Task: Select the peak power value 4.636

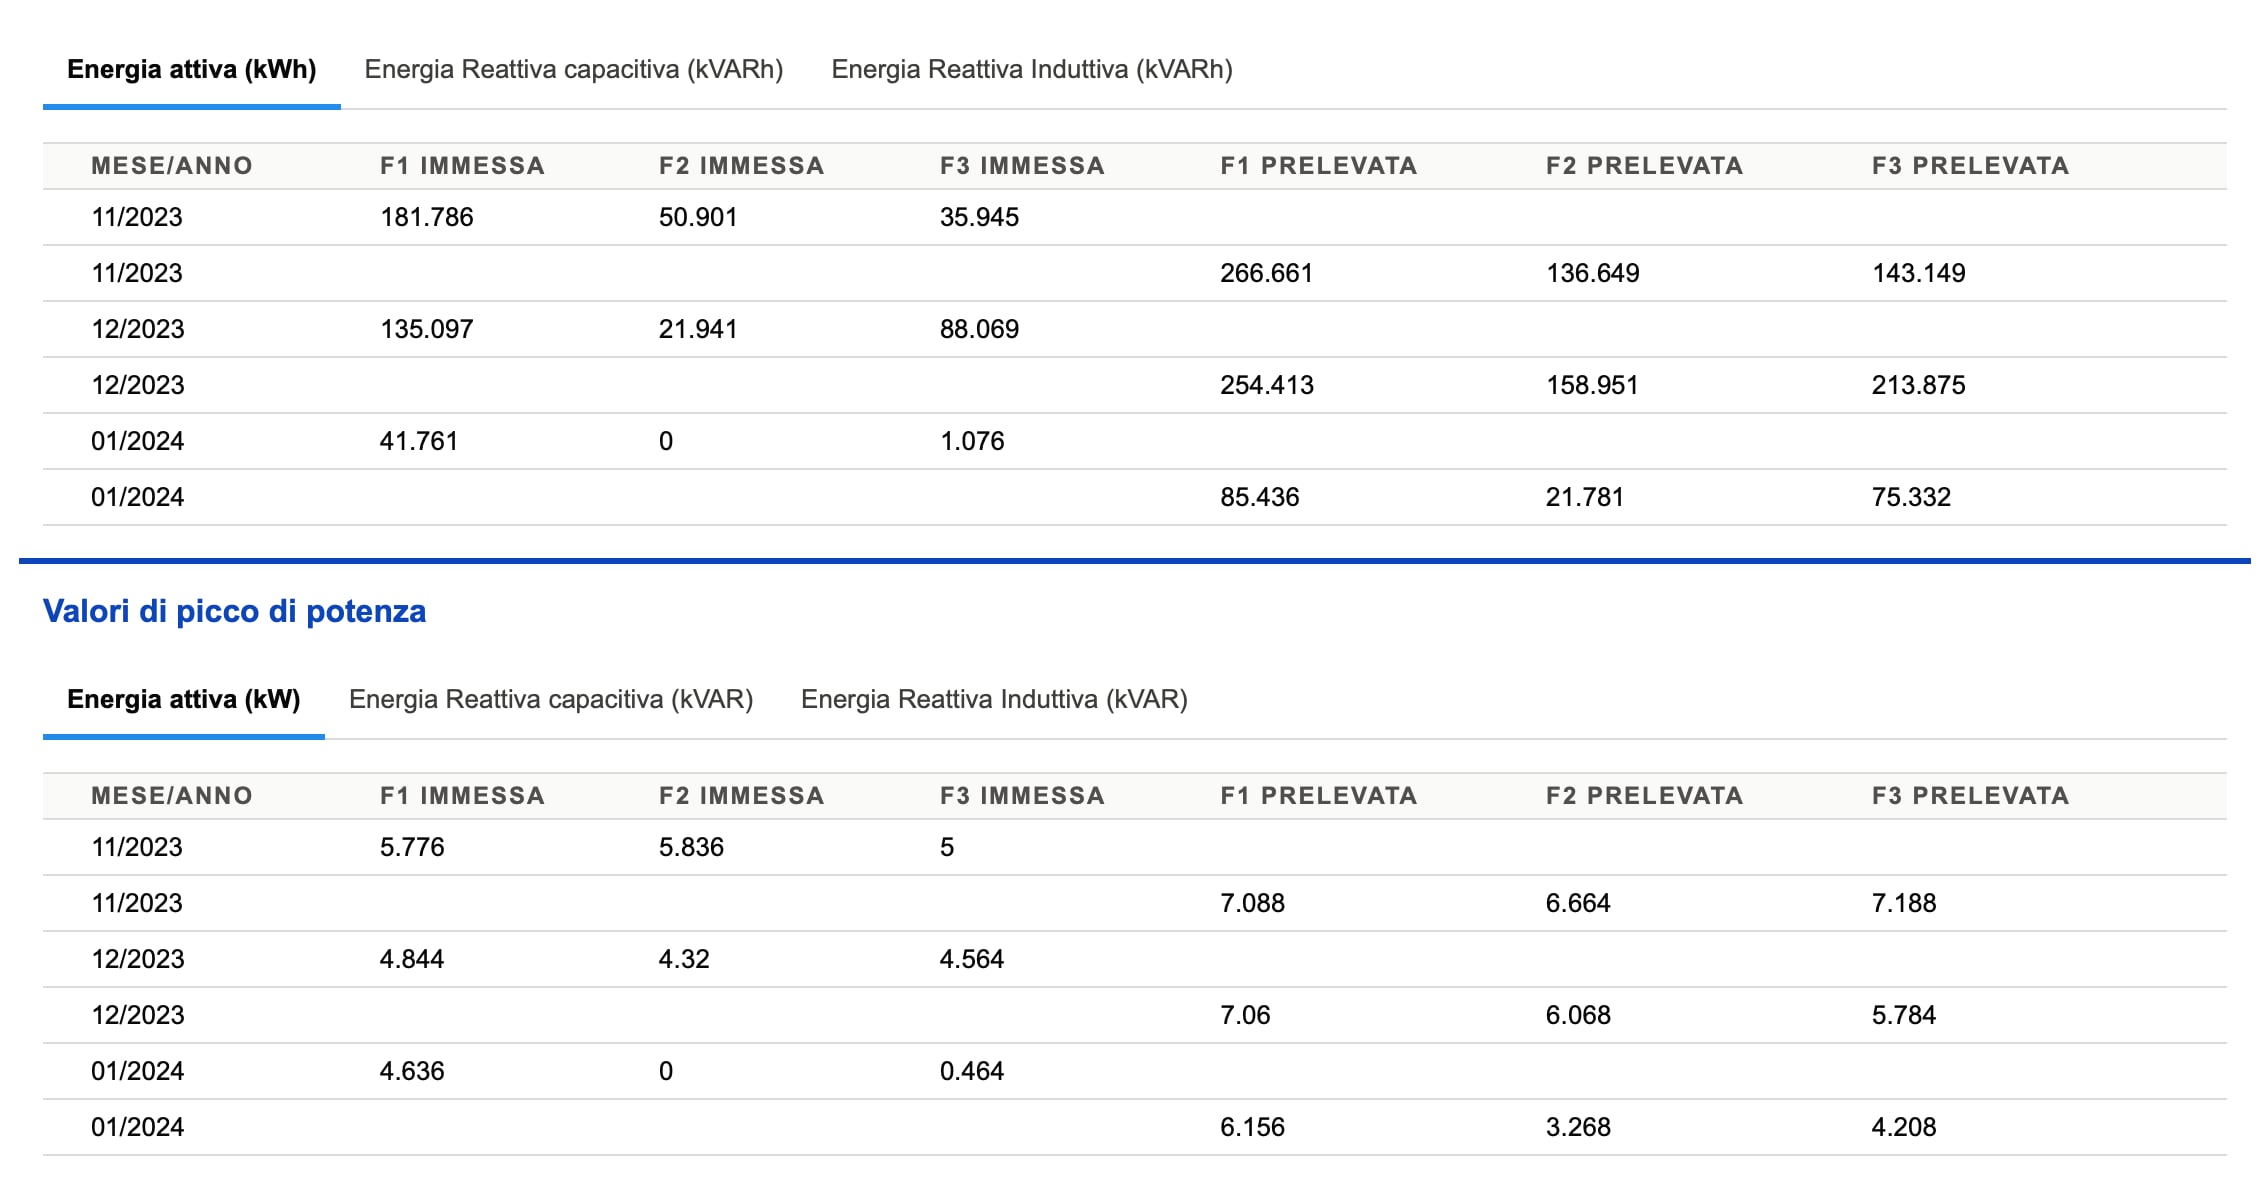Action: tap(412, 1071)
